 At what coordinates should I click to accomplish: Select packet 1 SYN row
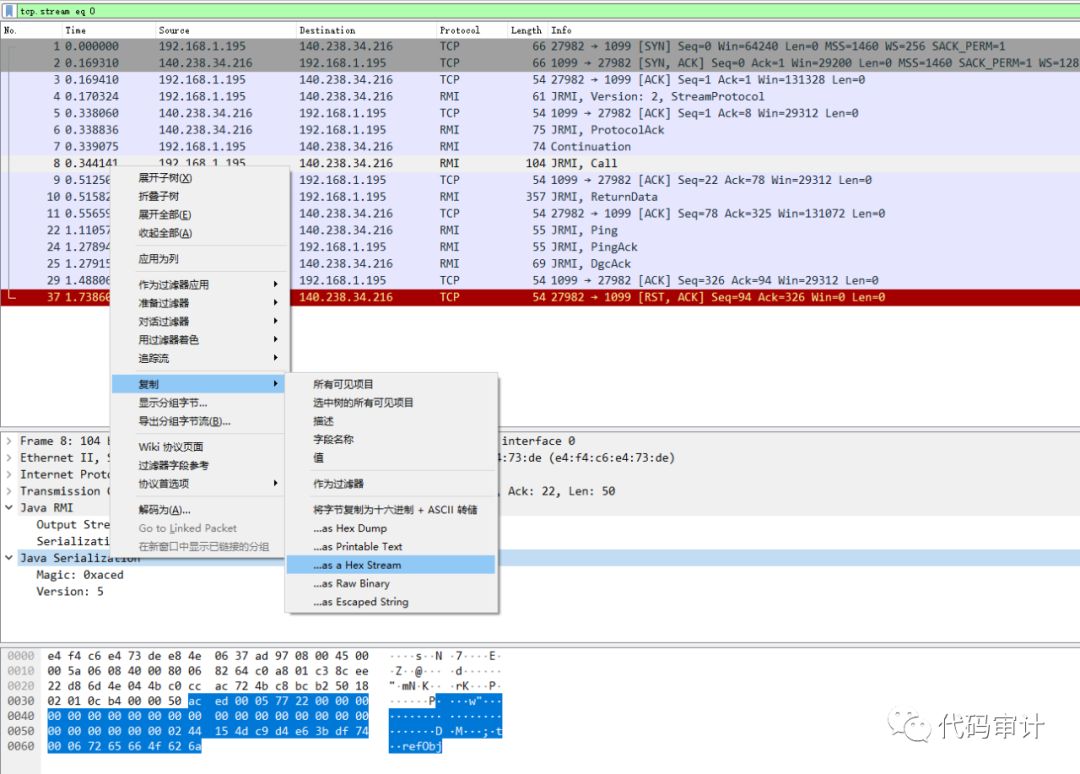[x=540, y=46]
